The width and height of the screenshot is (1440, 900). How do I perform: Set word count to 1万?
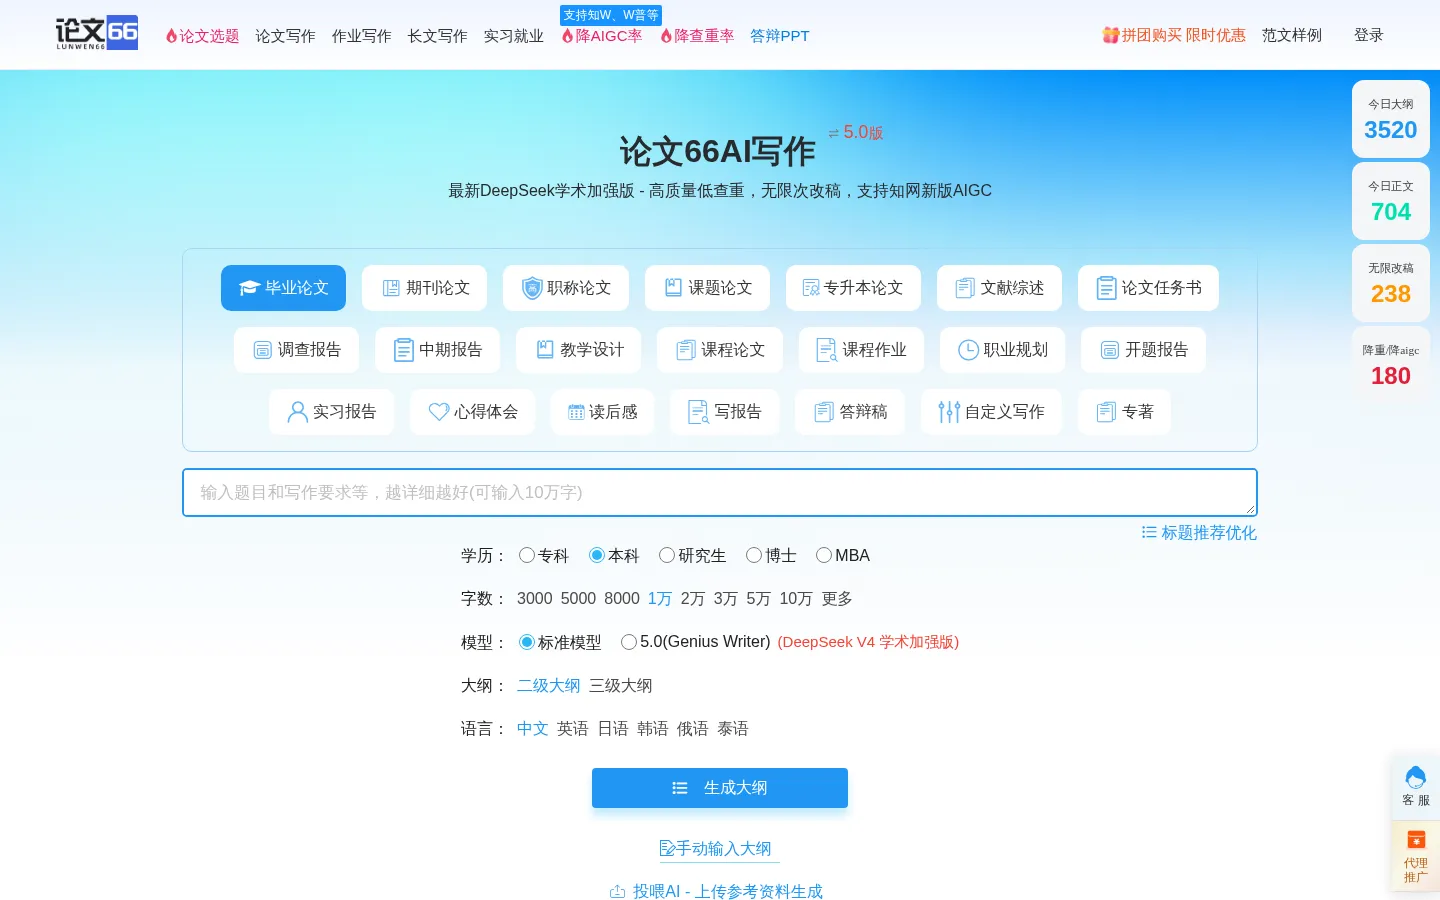click(x=660, y=599)
